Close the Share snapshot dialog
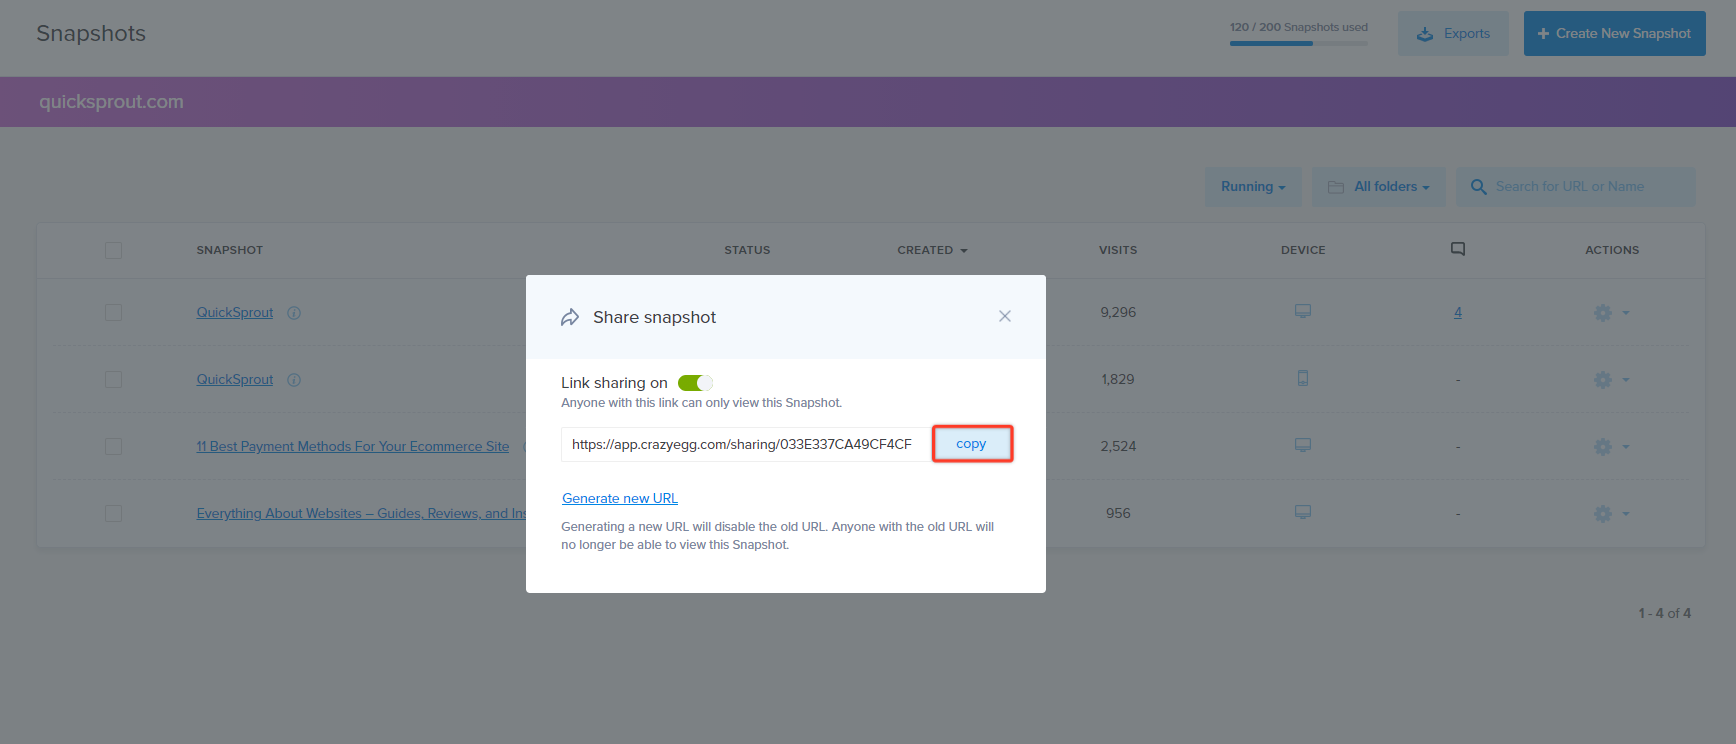Image resolution: width=1736 pixels, height=744 pixels. coord(1005,316)
